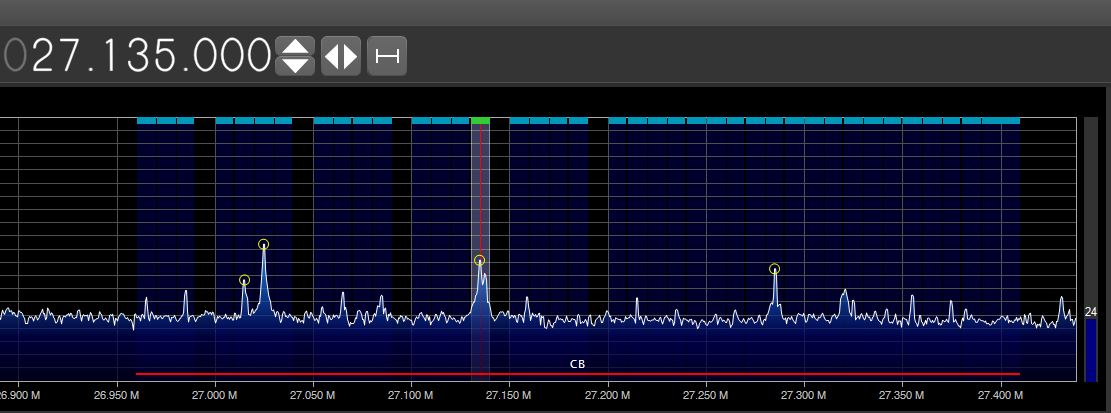
Task: Click the yellow peak marker near 27.285 M
Action: pyautogui.click(x=774, y=268)
